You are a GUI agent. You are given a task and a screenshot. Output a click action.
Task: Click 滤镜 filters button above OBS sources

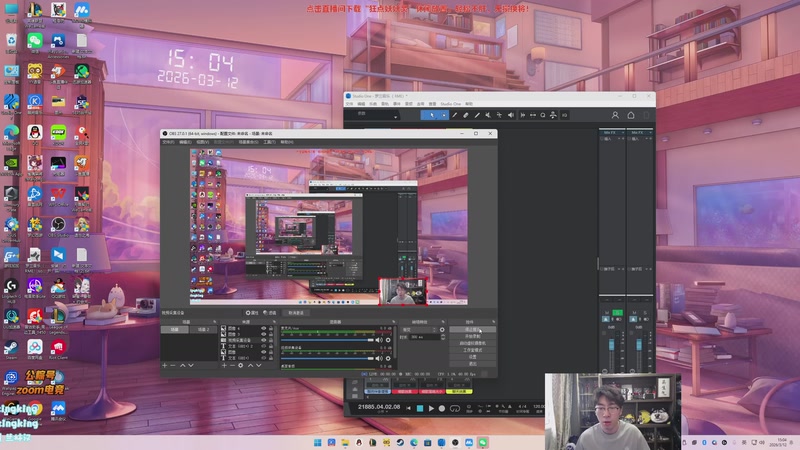[x=270, y=313]
